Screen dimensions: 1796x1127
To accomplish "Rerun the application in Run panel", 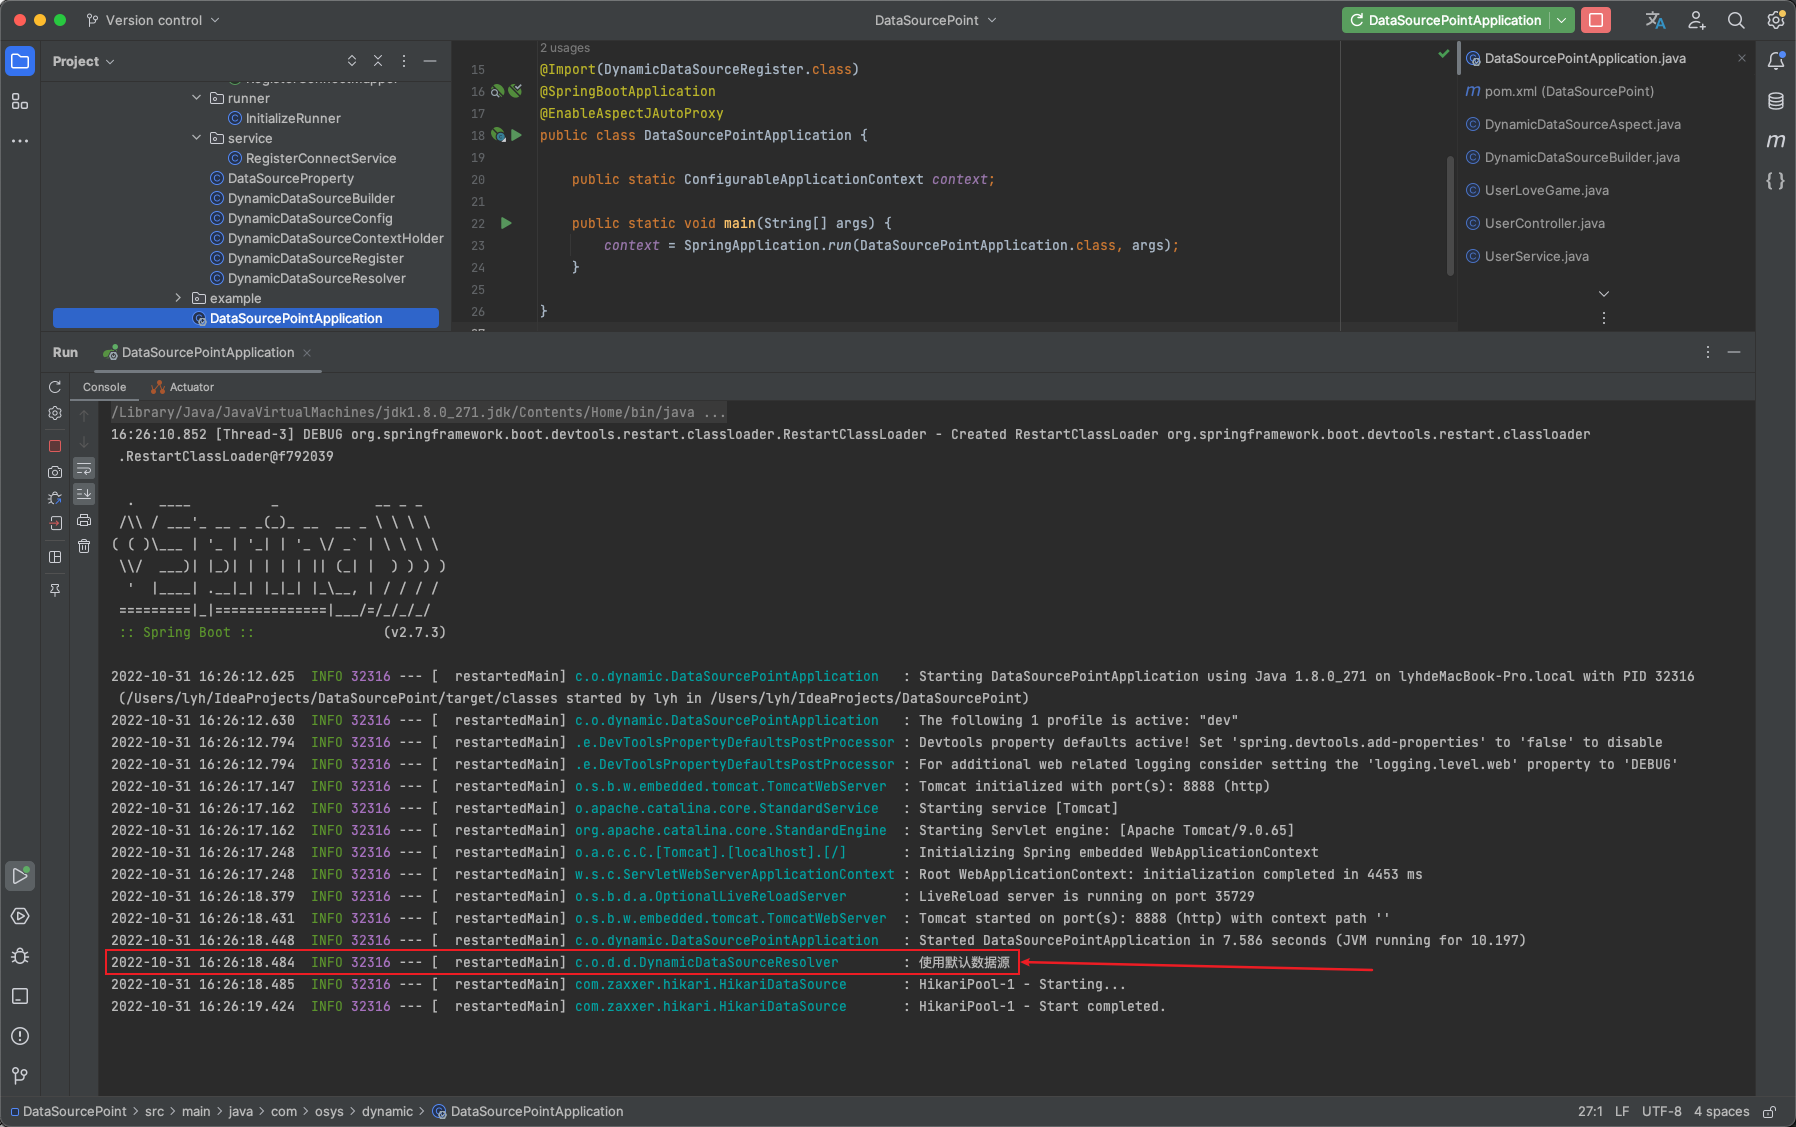I will pos(55,387).
